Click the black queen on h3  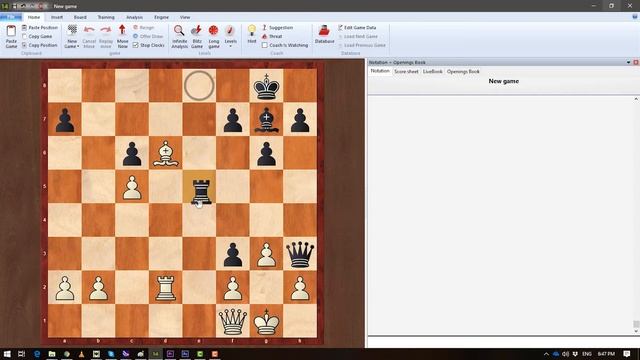[300, 254]
